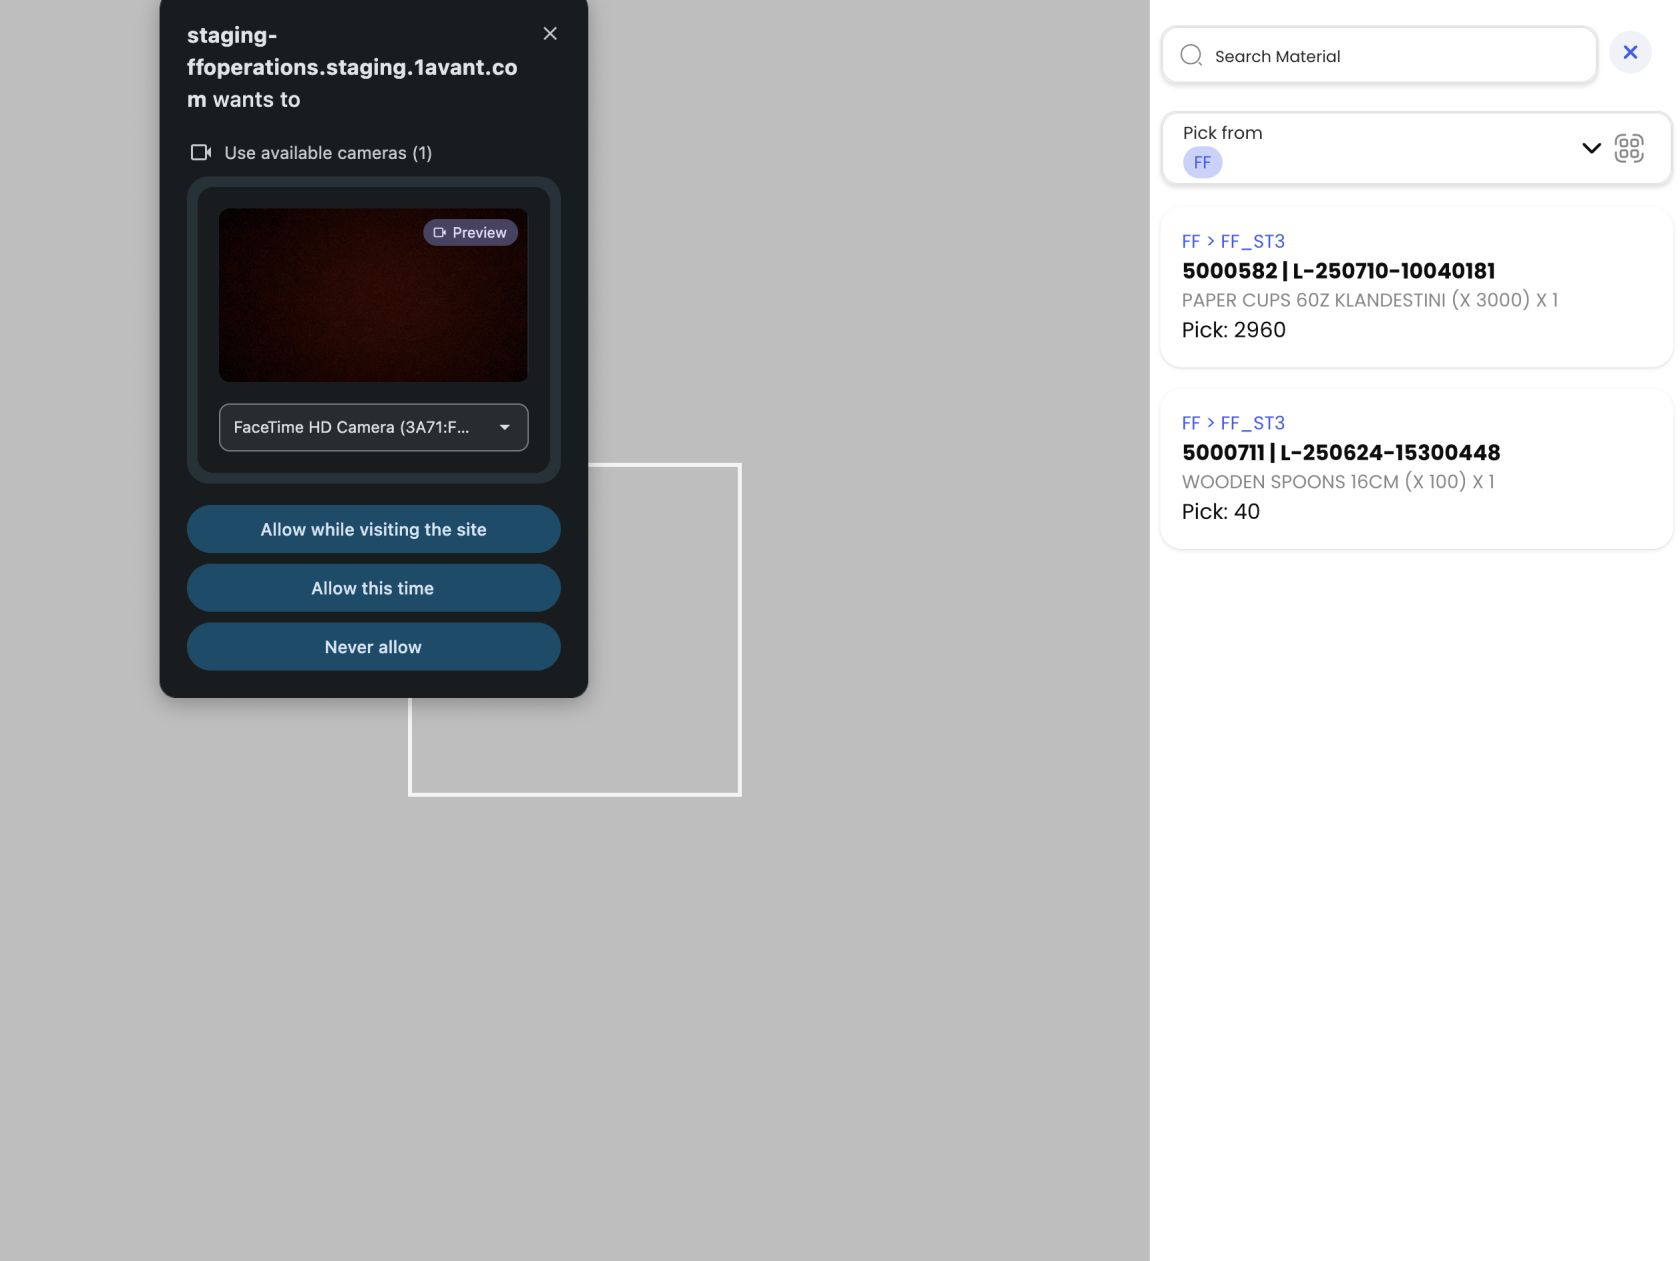Dismiss the camera permission prompt via its X icon
The width and height of the screenshot is (1680, 1261).
549,33
